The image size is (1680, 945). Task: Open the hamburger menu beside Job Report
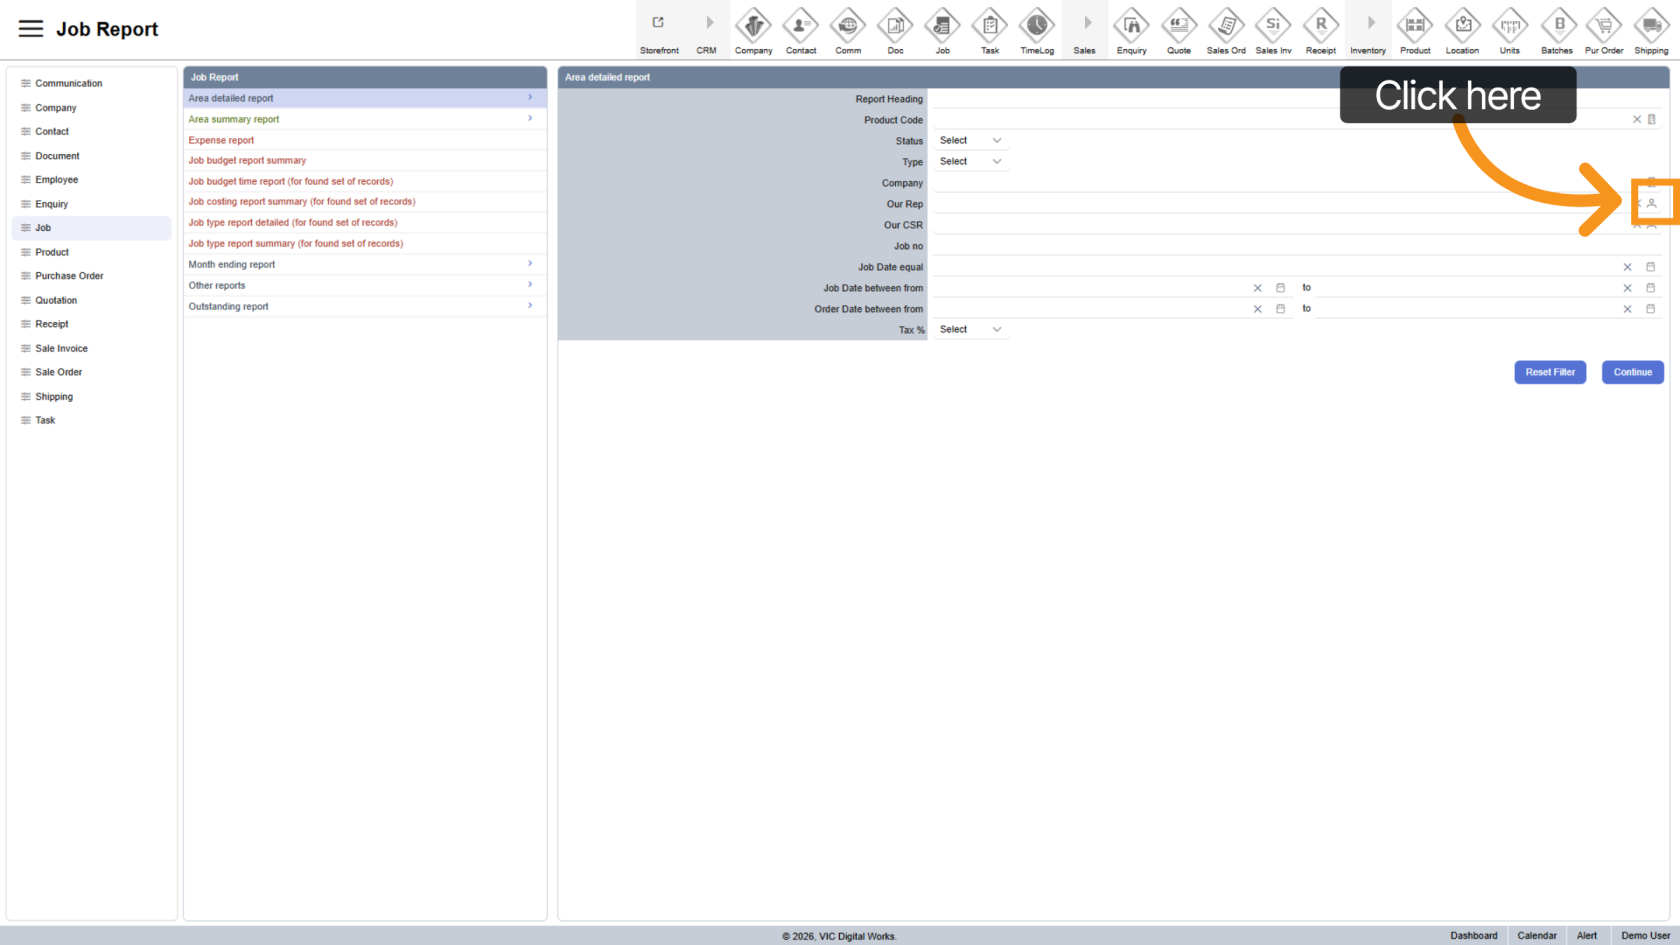(x=31, y=29)
